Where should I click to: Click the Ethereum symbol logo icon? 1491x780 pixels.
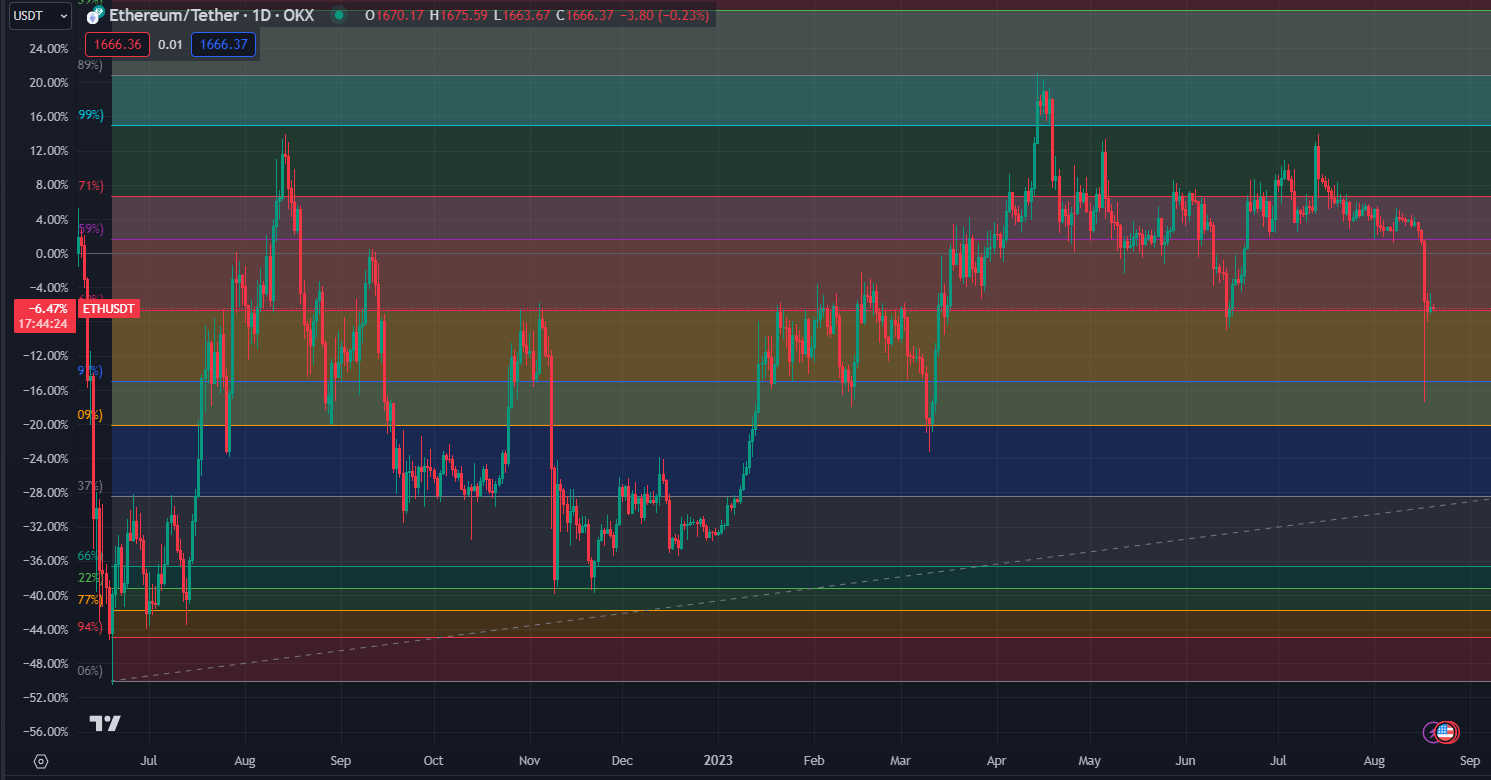pos(94,16)
